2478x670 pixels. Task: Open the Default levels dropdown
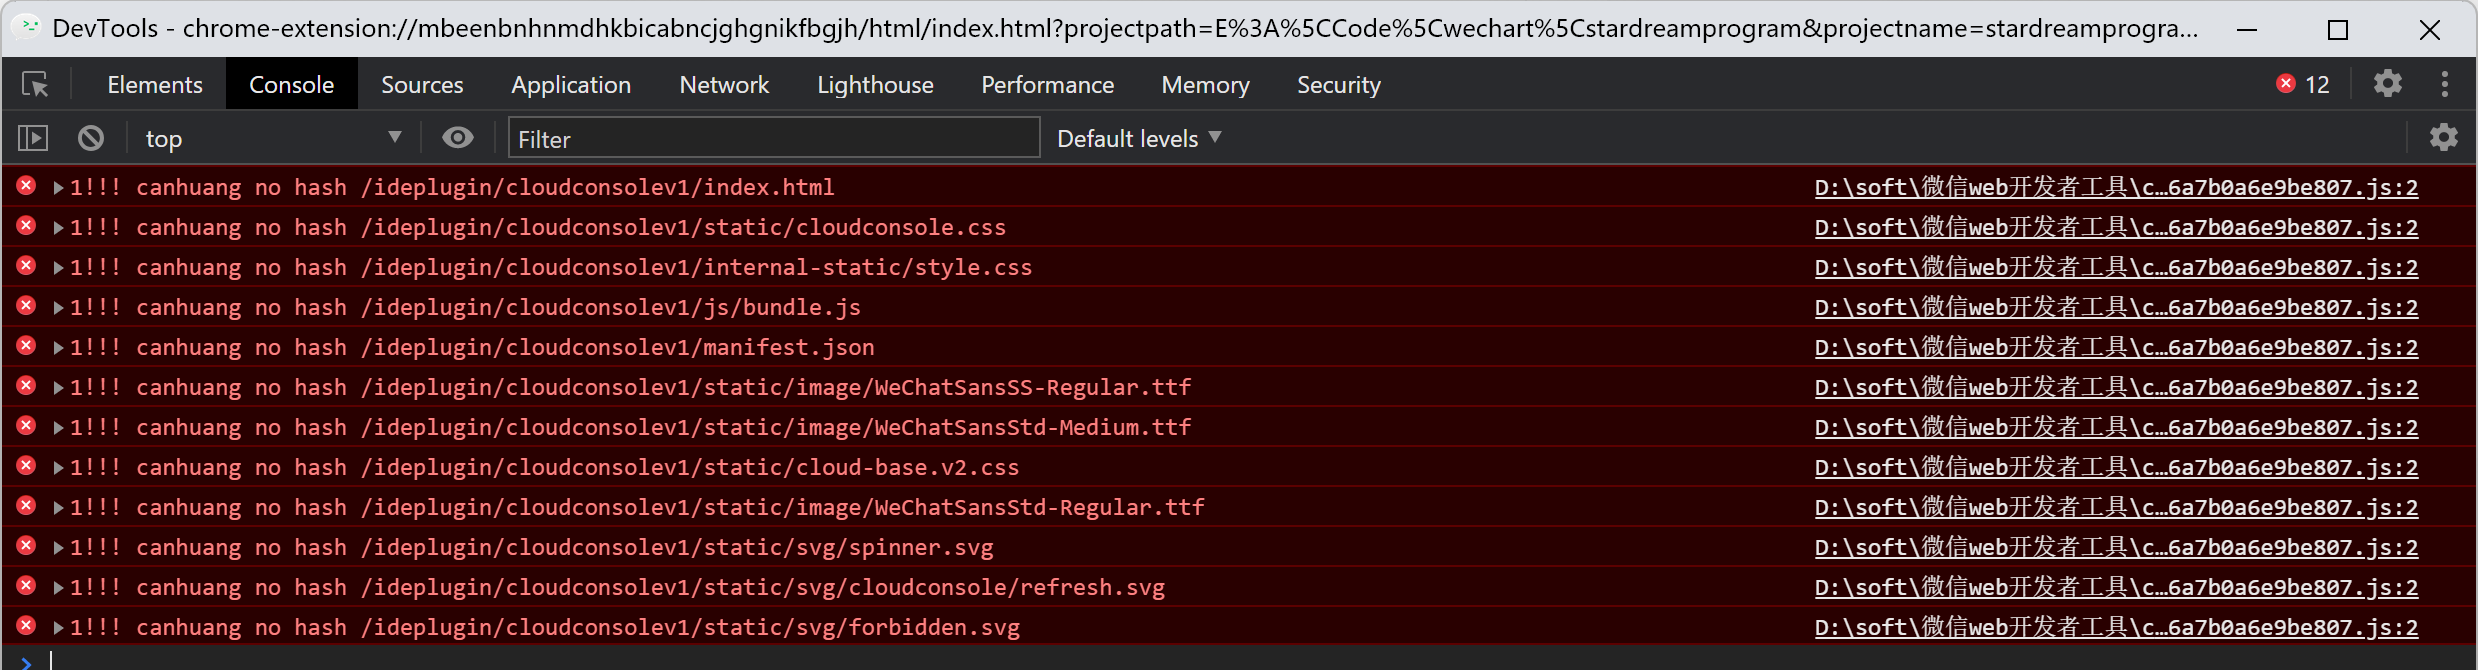[1138, 139]
